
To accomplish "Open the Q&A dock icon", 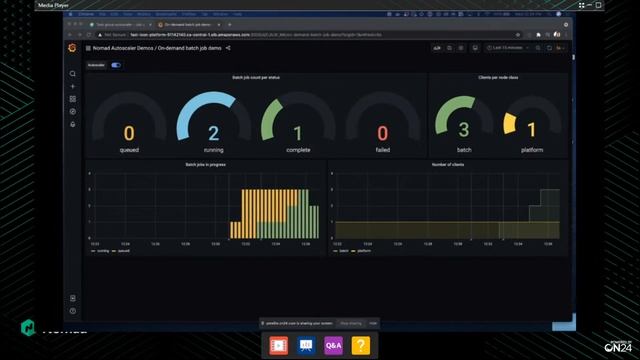I will [x=333, y=345].
